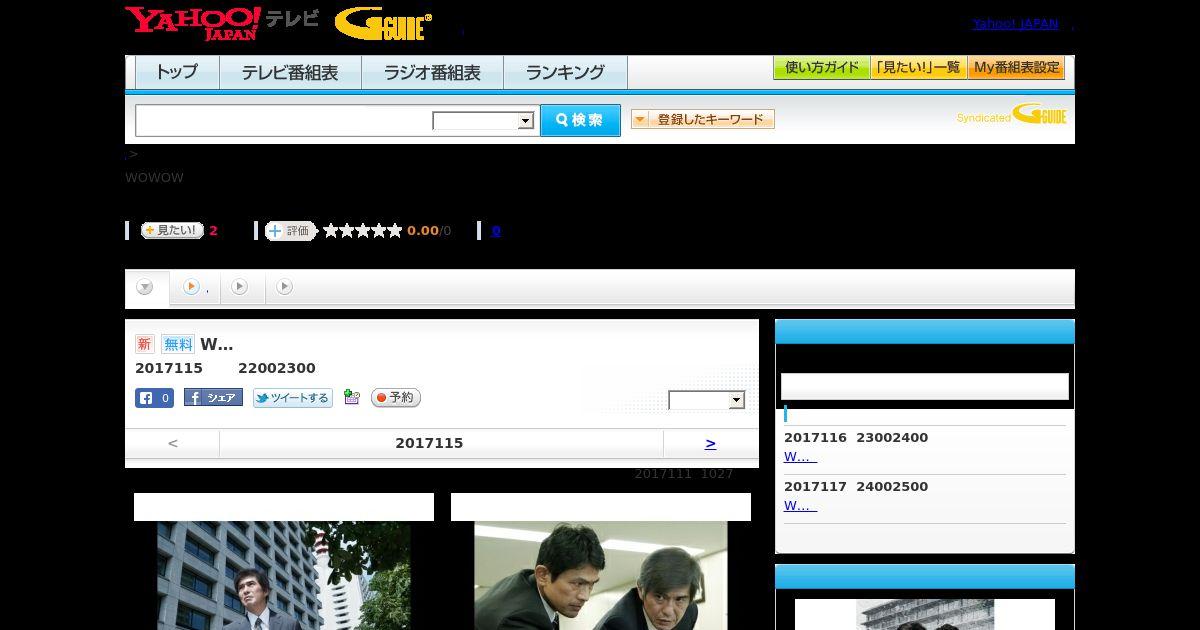Rate with the fourth star
Viewport: 1200px width, 630px height.
pyautogui.click(x=379, y=231)
